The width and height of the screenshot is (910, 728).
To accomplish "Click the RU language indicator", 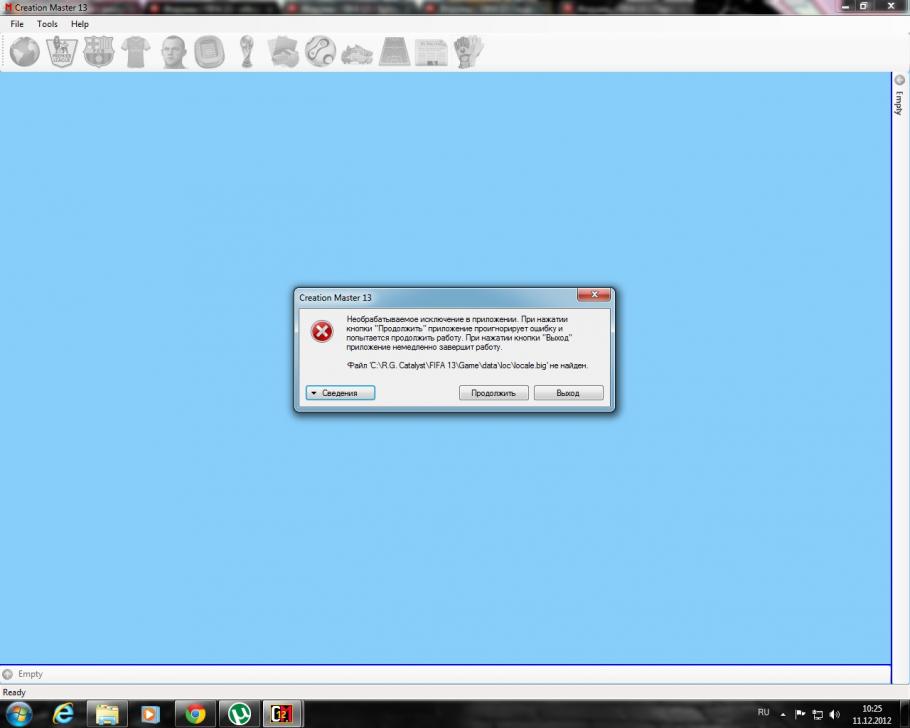I will pos(763,712).
